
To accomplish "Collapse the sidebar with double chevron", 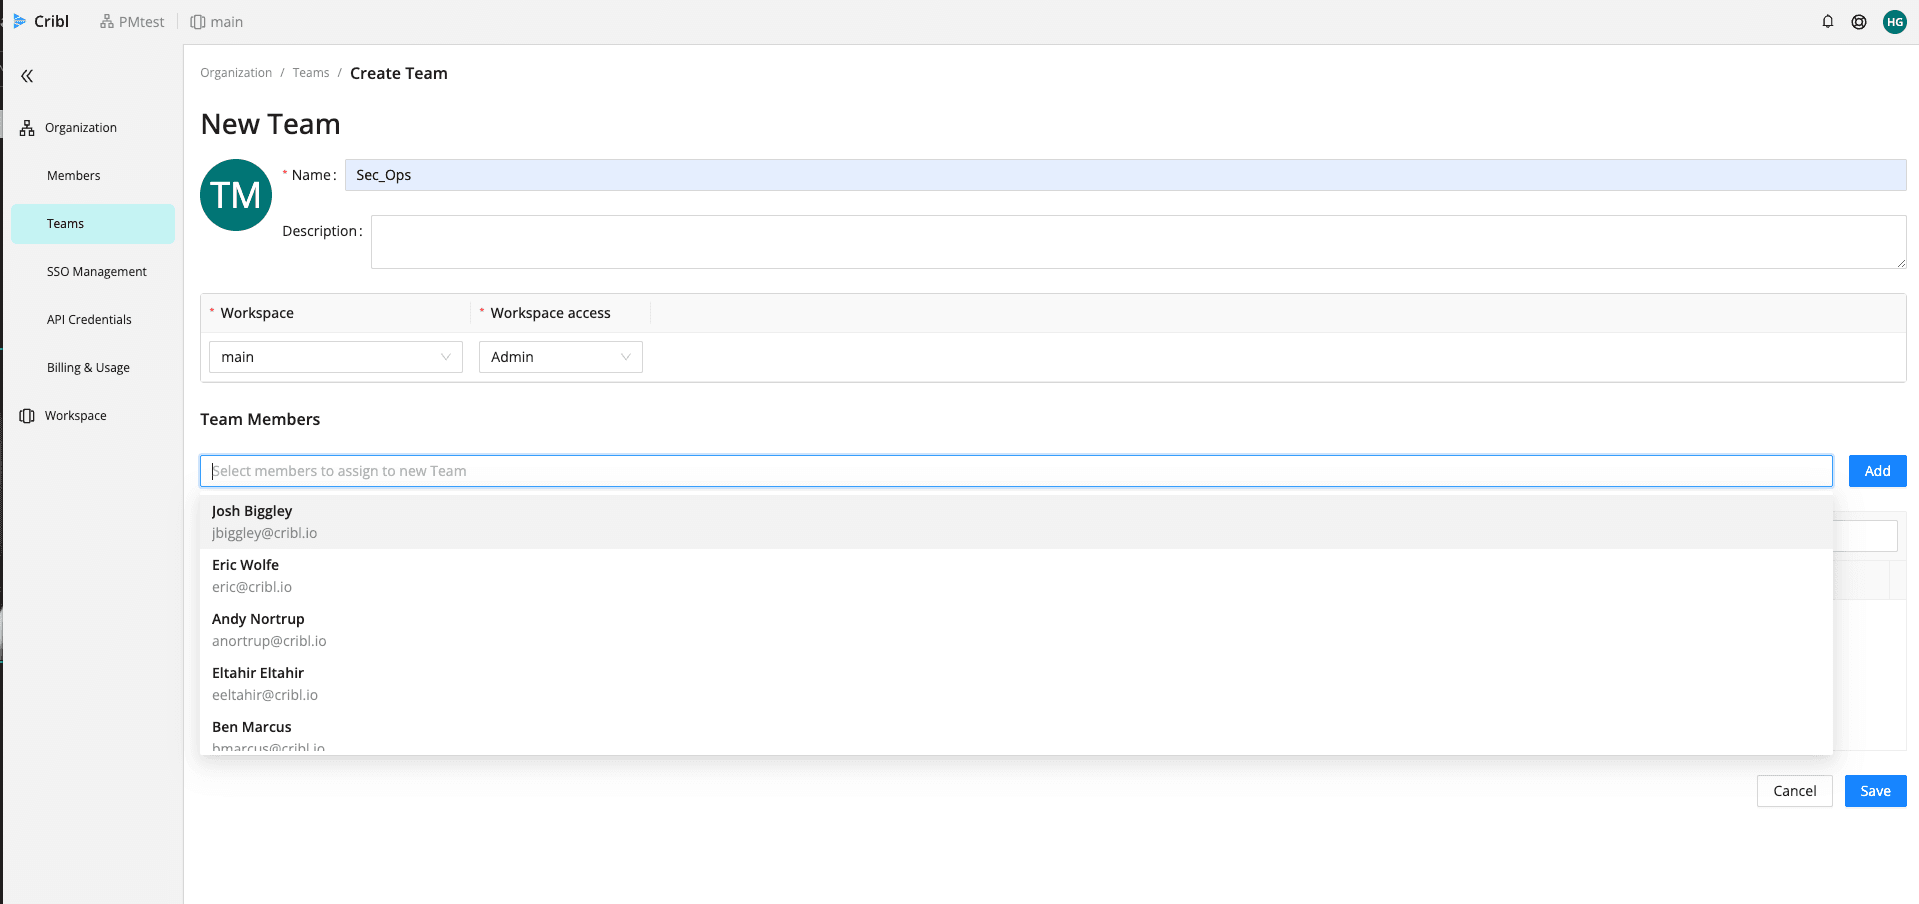I will 27,76.
